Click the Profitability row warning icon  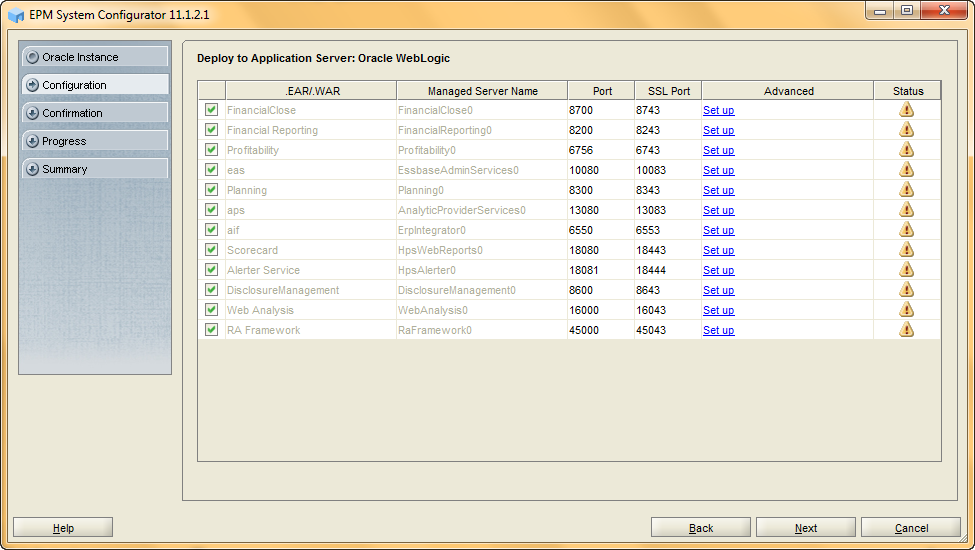[907, 150]
